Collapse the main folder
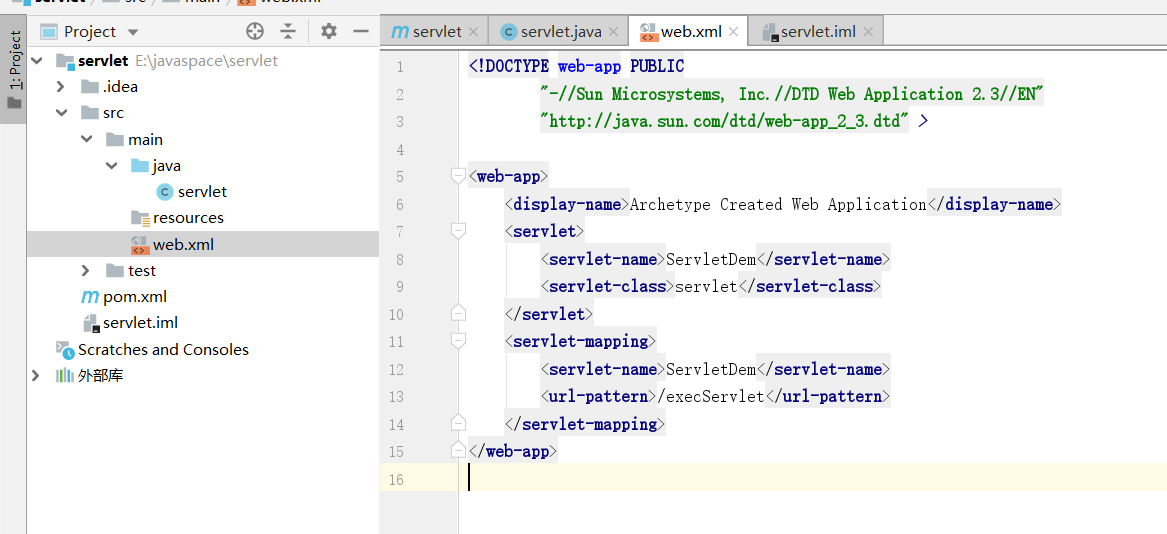 tap(86, 139)
